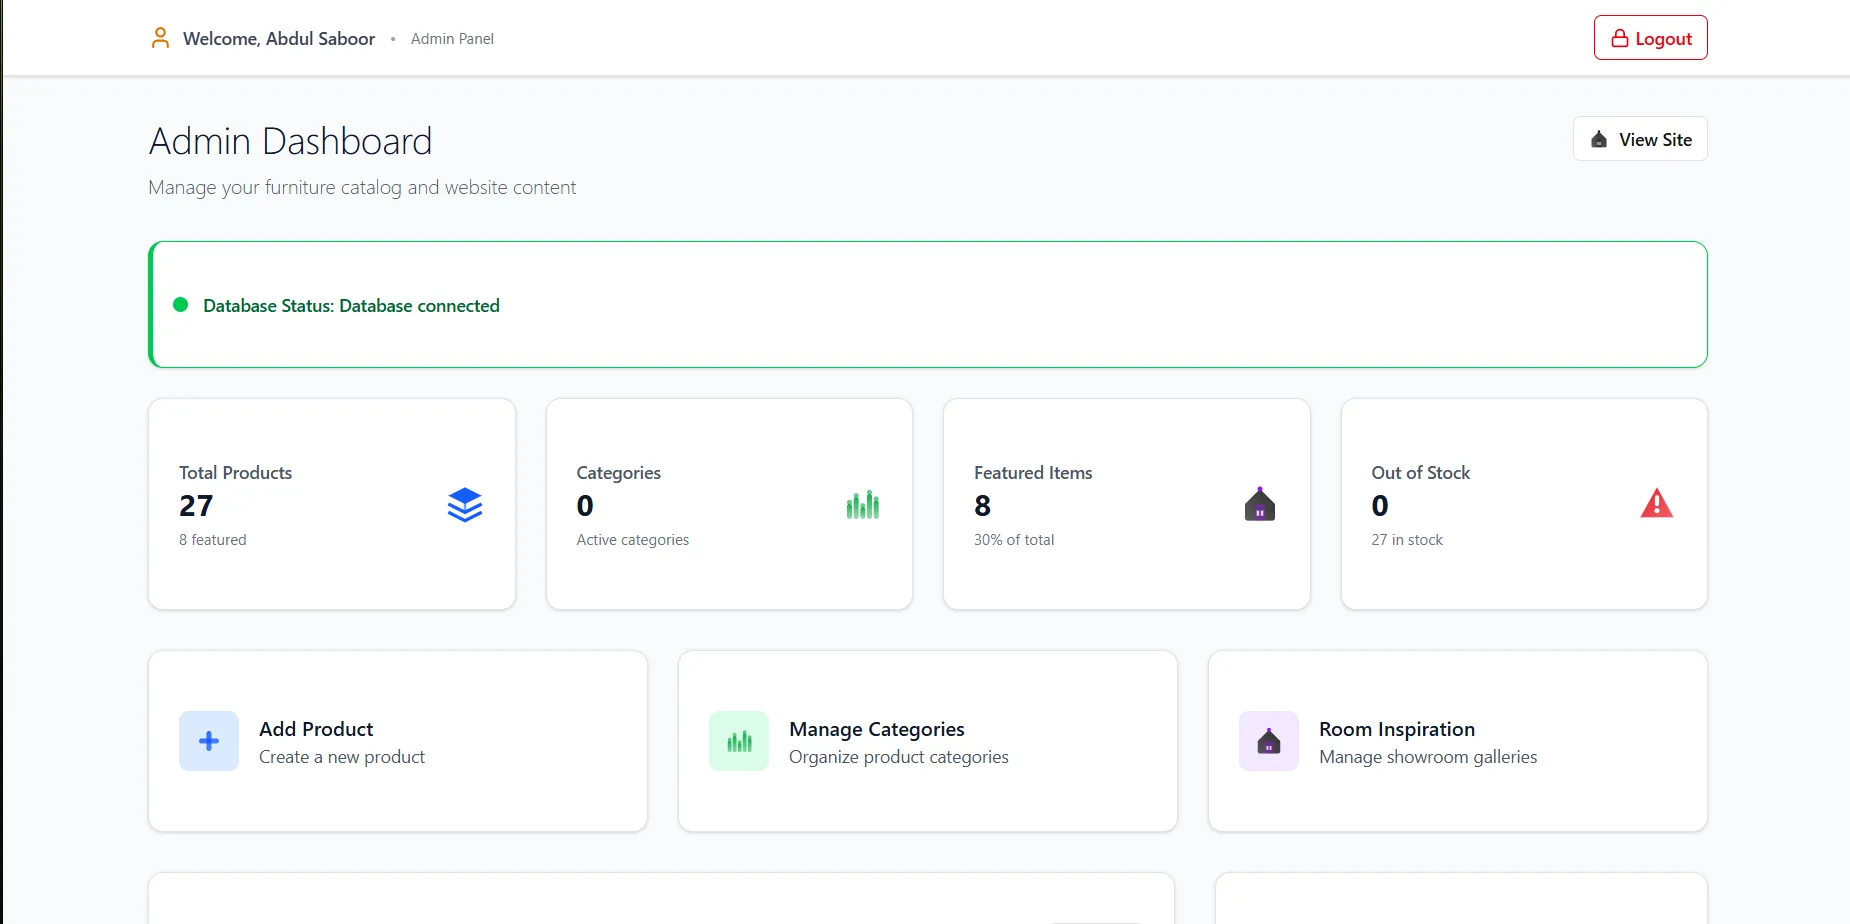Viewport: 1850px width, 924px height.
Task: Click the green bar chart icon in Categories card
Action: (862, 505)
